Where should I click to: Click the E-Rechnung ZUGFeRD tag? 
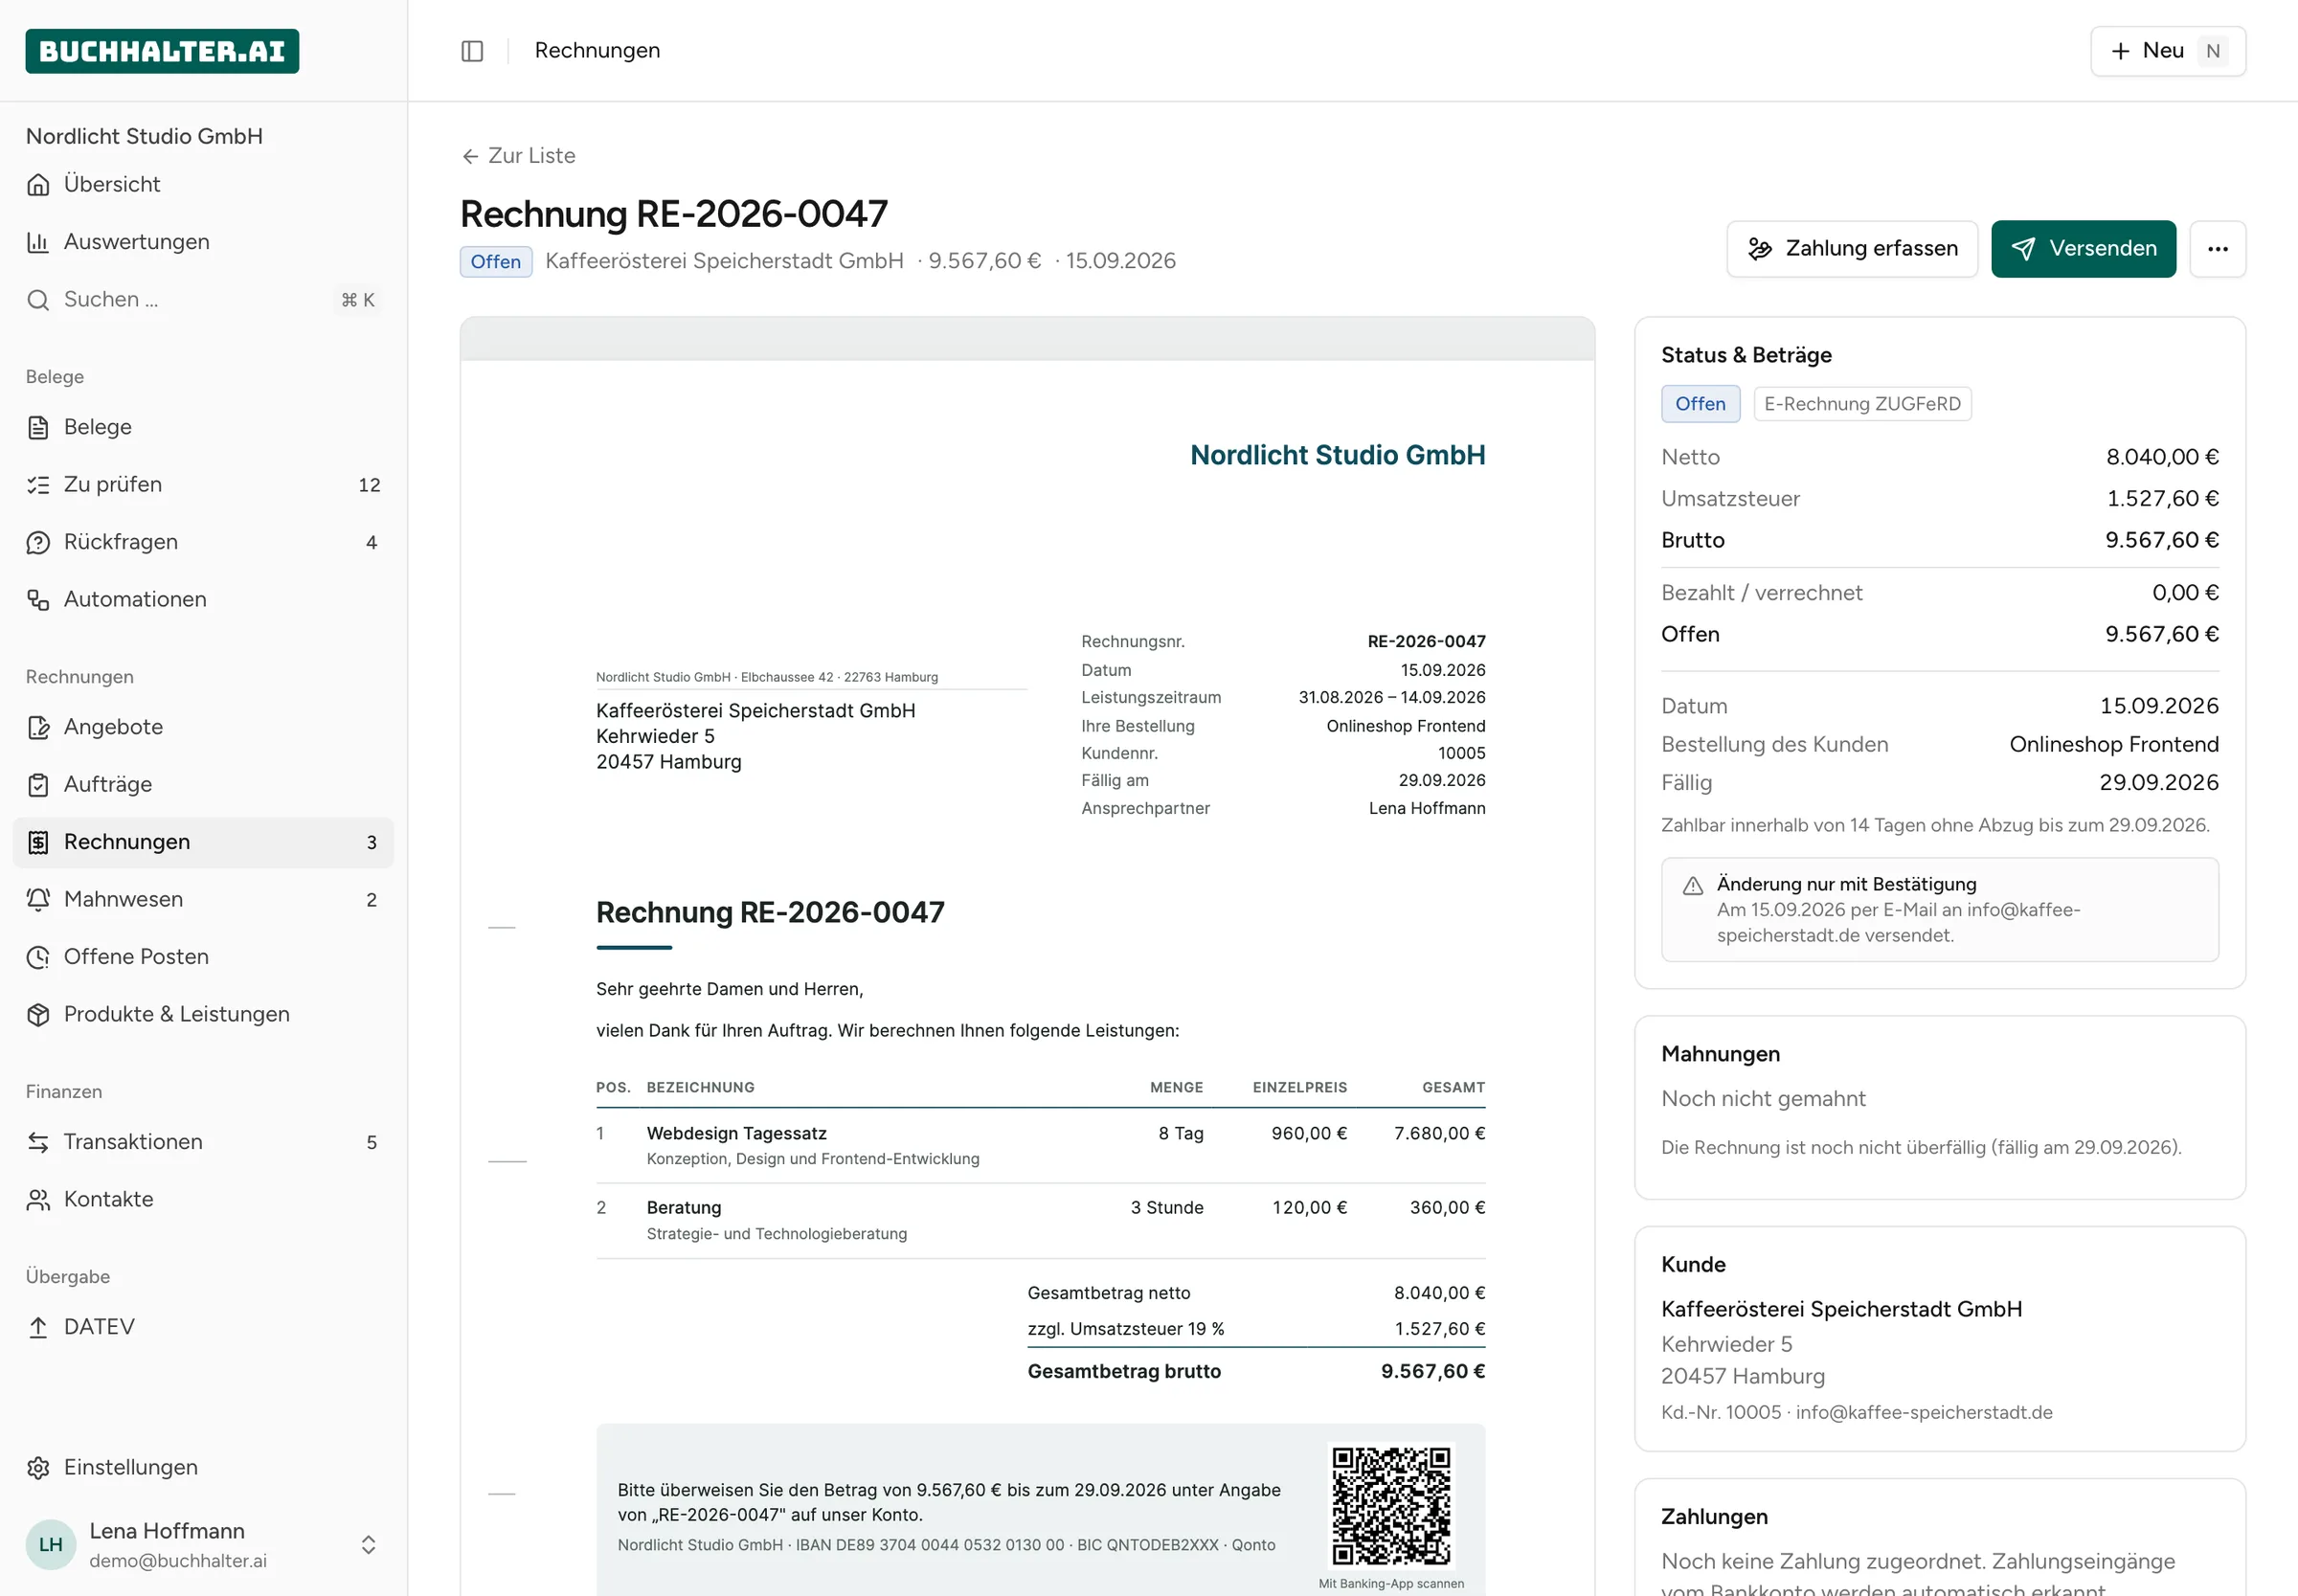click(x=1862, y=404)
